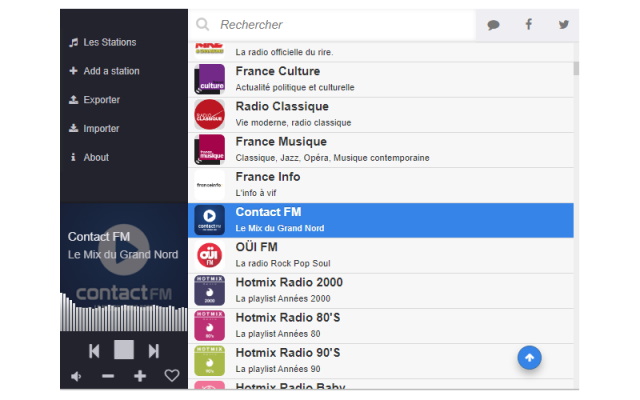Click the France Culture station logo

click(209, 79)
